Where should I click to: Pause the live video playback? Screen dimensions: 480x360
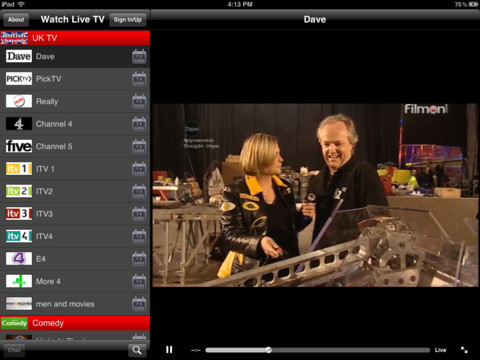[x=169, y=350]
